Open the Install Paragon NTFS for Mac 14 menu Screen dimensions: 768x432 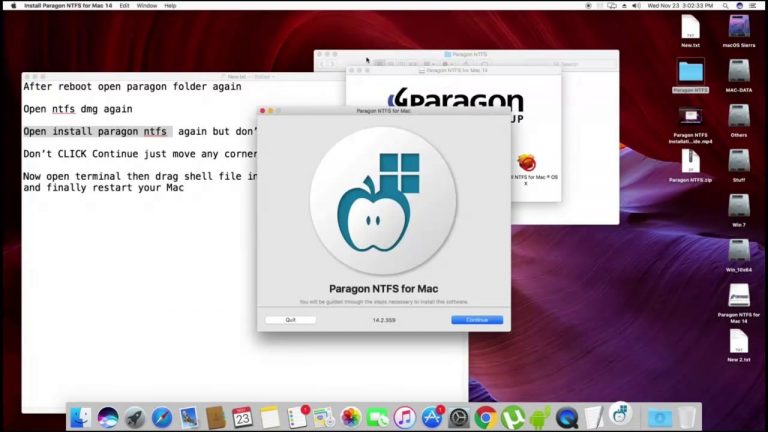[68, 5]
